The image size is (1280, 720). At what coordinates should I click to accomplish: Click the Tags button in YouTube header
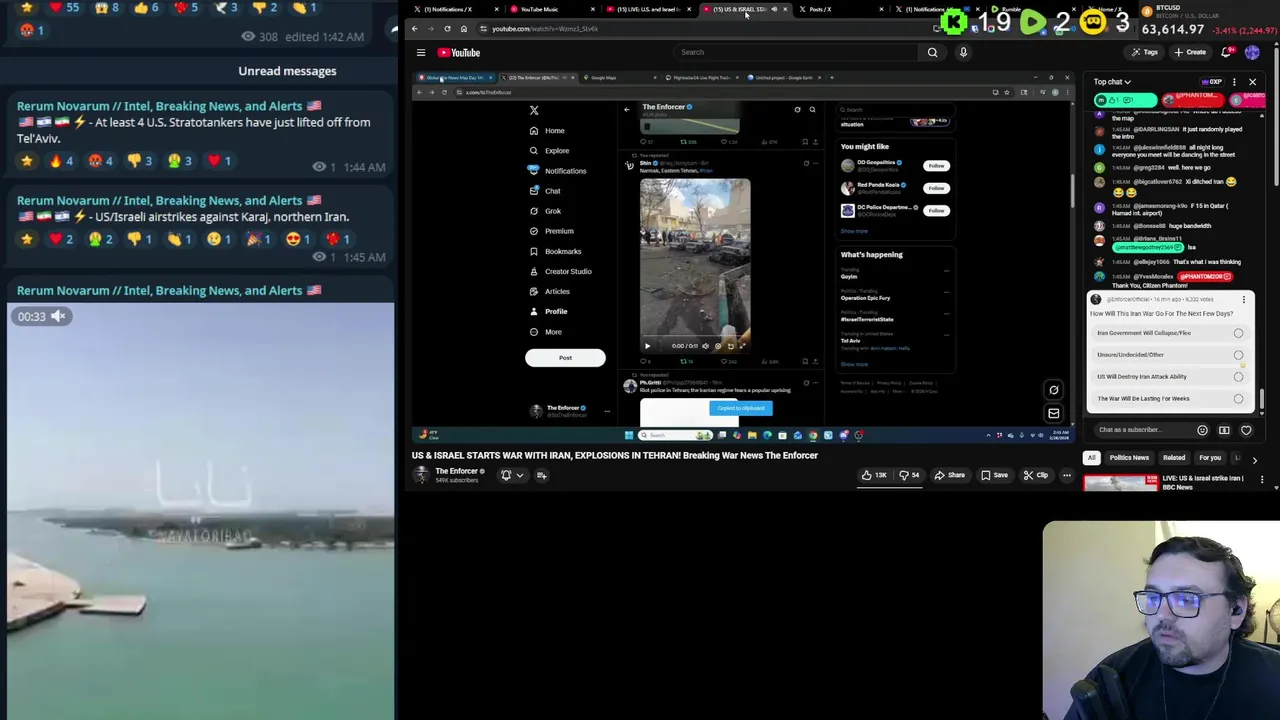[1144, 52]
